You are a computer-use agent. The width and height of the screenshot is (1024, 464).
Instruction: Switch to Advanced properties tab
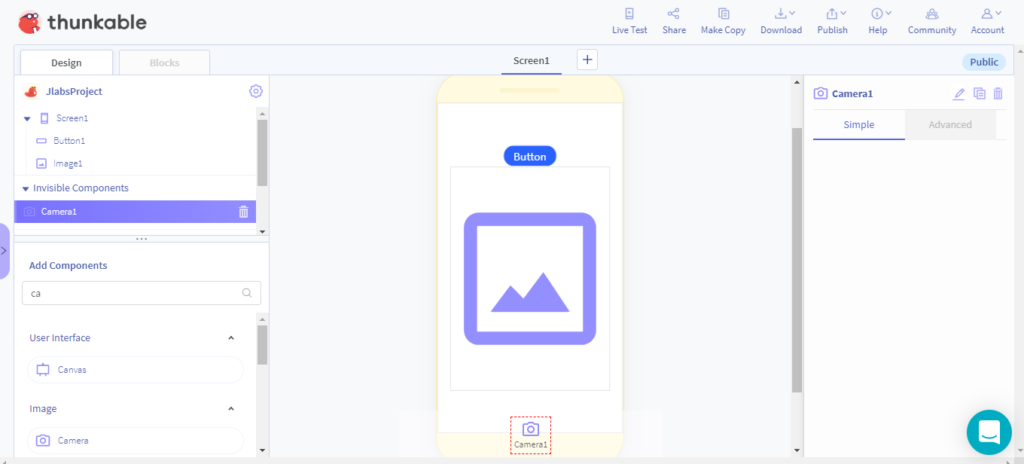pos(950,125)
